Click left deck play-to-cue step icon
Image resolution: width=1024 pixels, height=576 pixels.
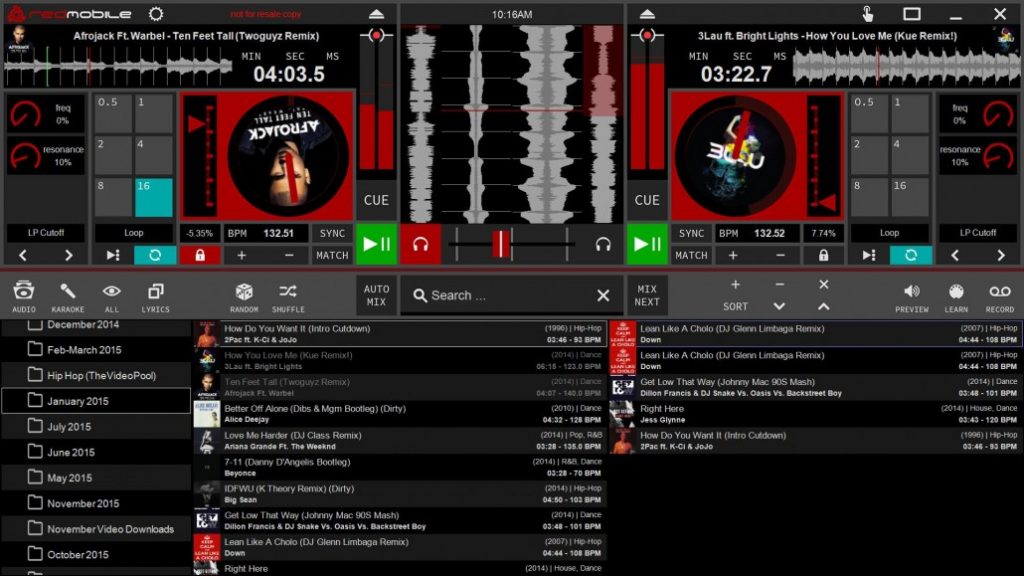tap(113, 255)
